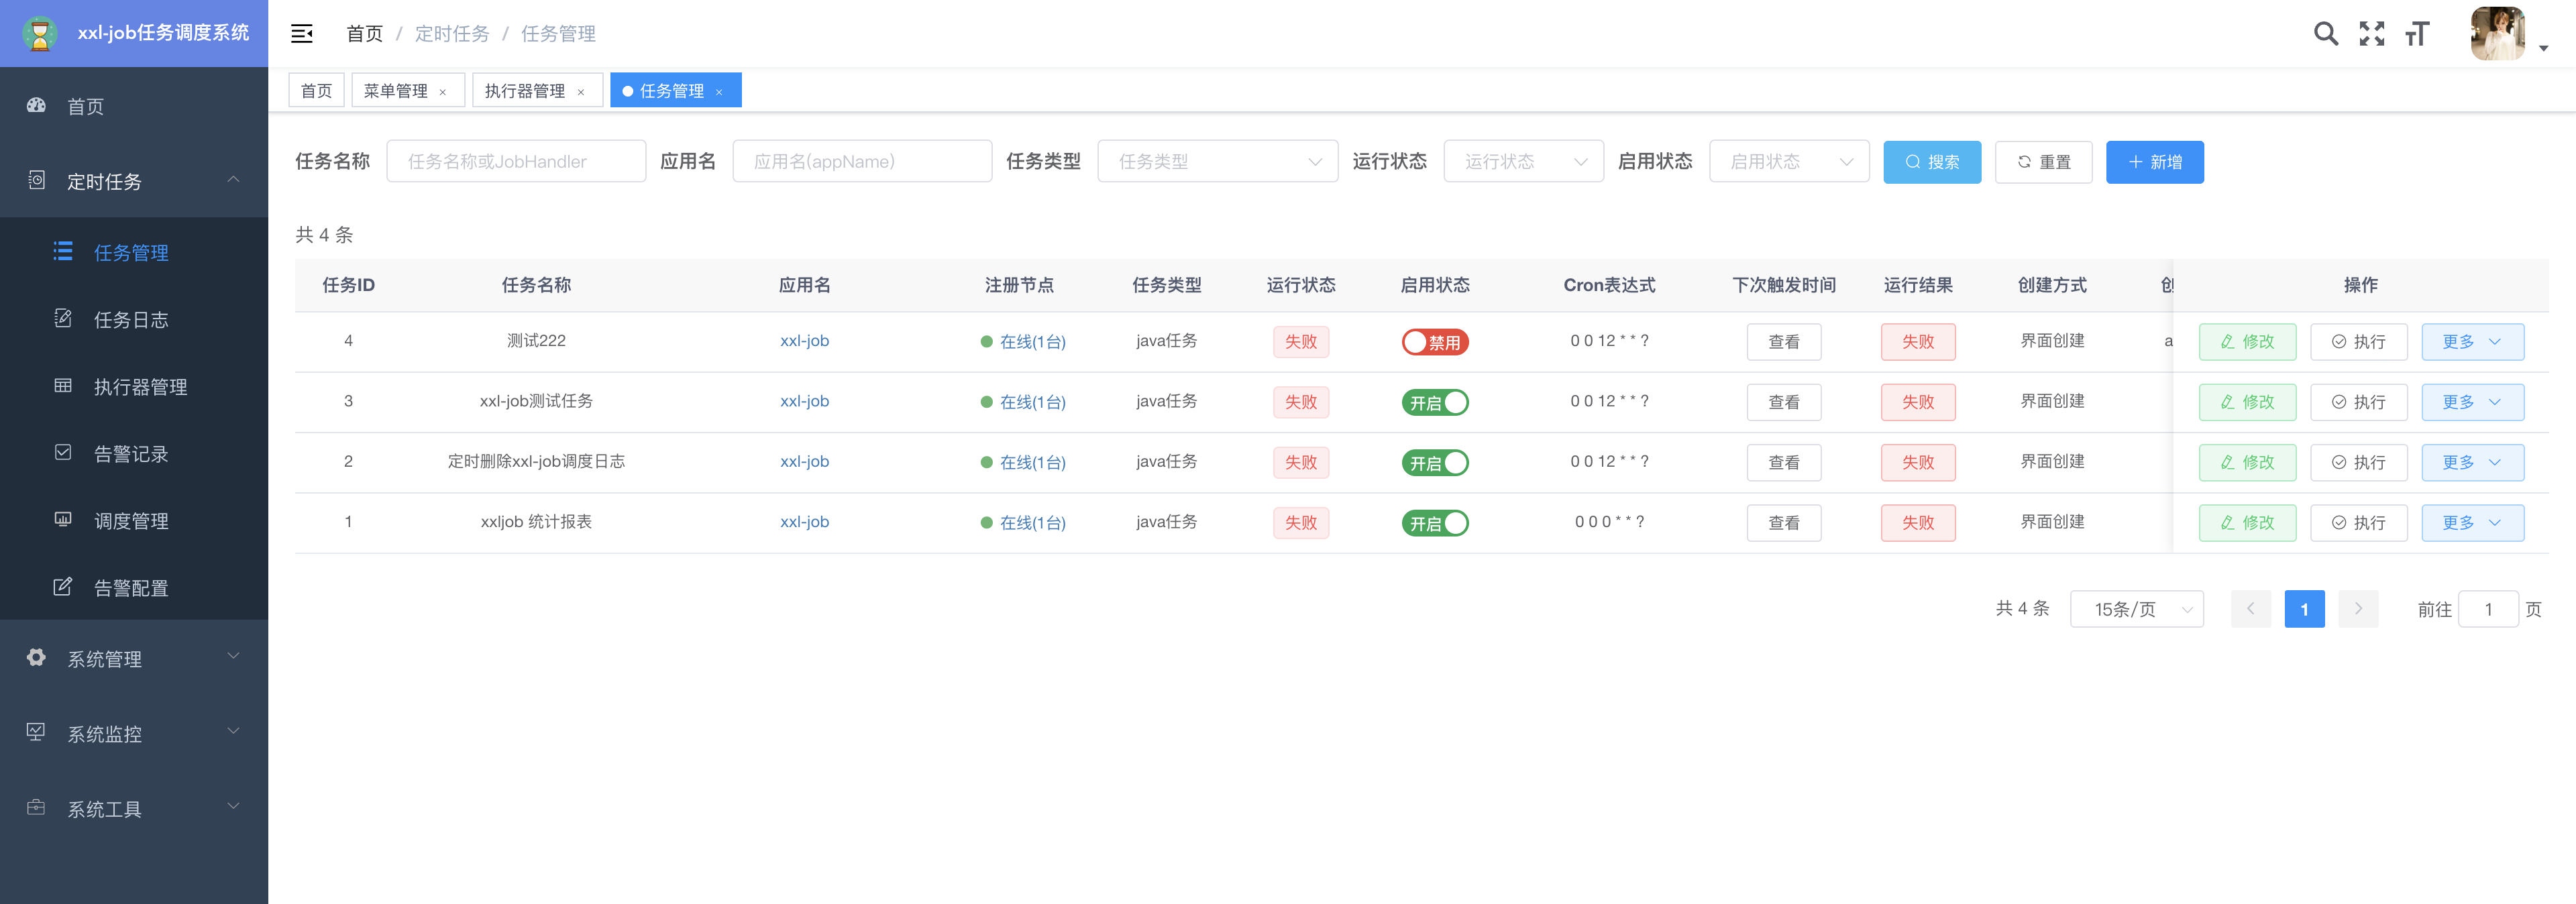Click 在线(1台) link for task ID 2
This screenshot has height=904, width=2576.
1032,463
